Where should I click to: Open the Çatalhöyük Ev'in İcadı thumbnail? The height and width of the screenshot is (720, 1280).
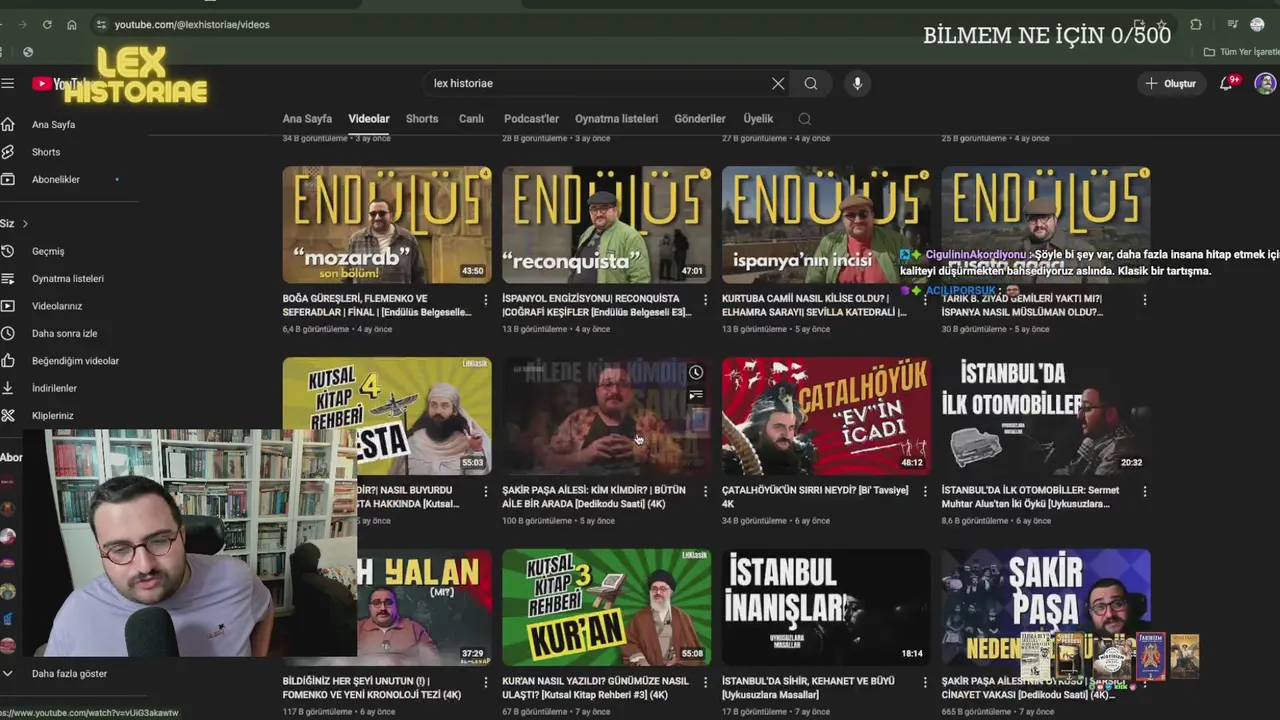pyautogui.click(x=826, y=416)
